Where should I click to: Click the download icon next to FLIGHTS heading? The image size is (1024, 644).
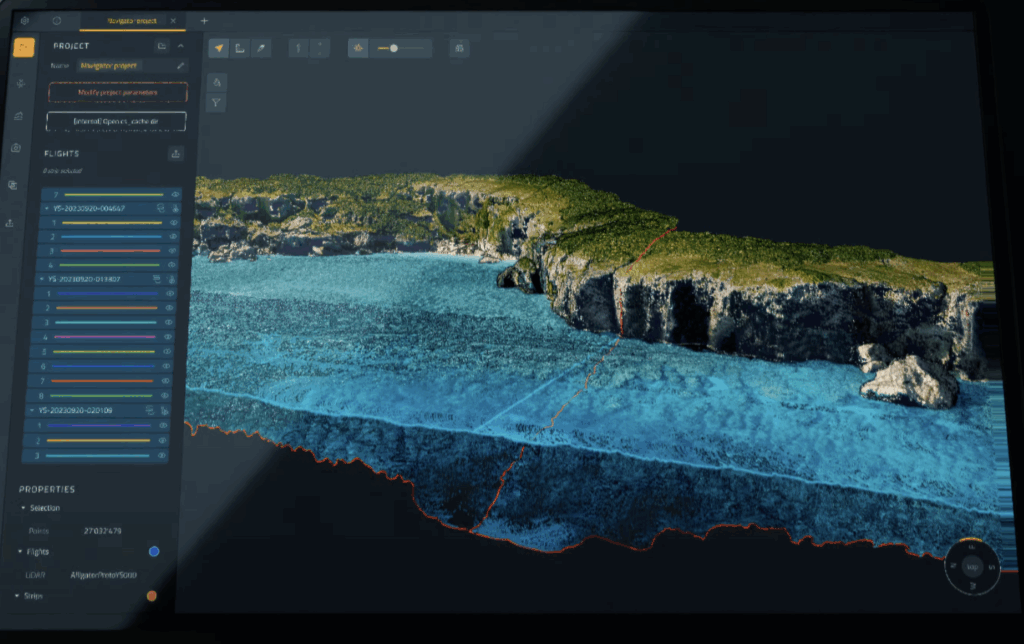(x=175, y=152)
